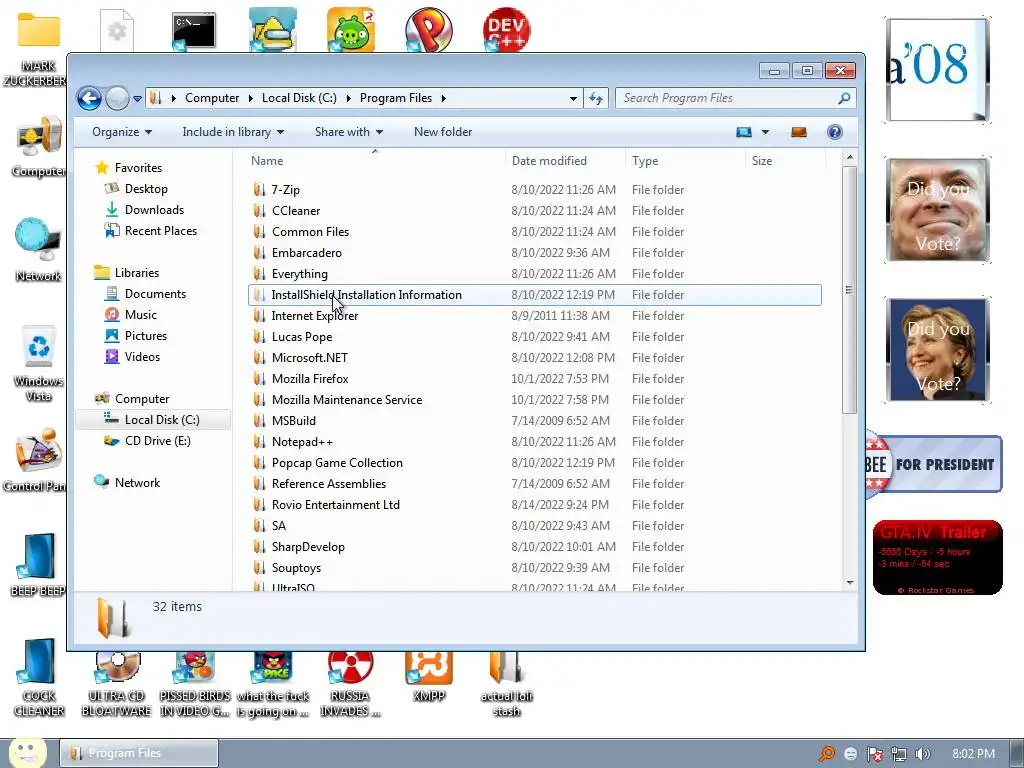
Task: Click the scrollbar down arrow
Action: click(849, 582)
